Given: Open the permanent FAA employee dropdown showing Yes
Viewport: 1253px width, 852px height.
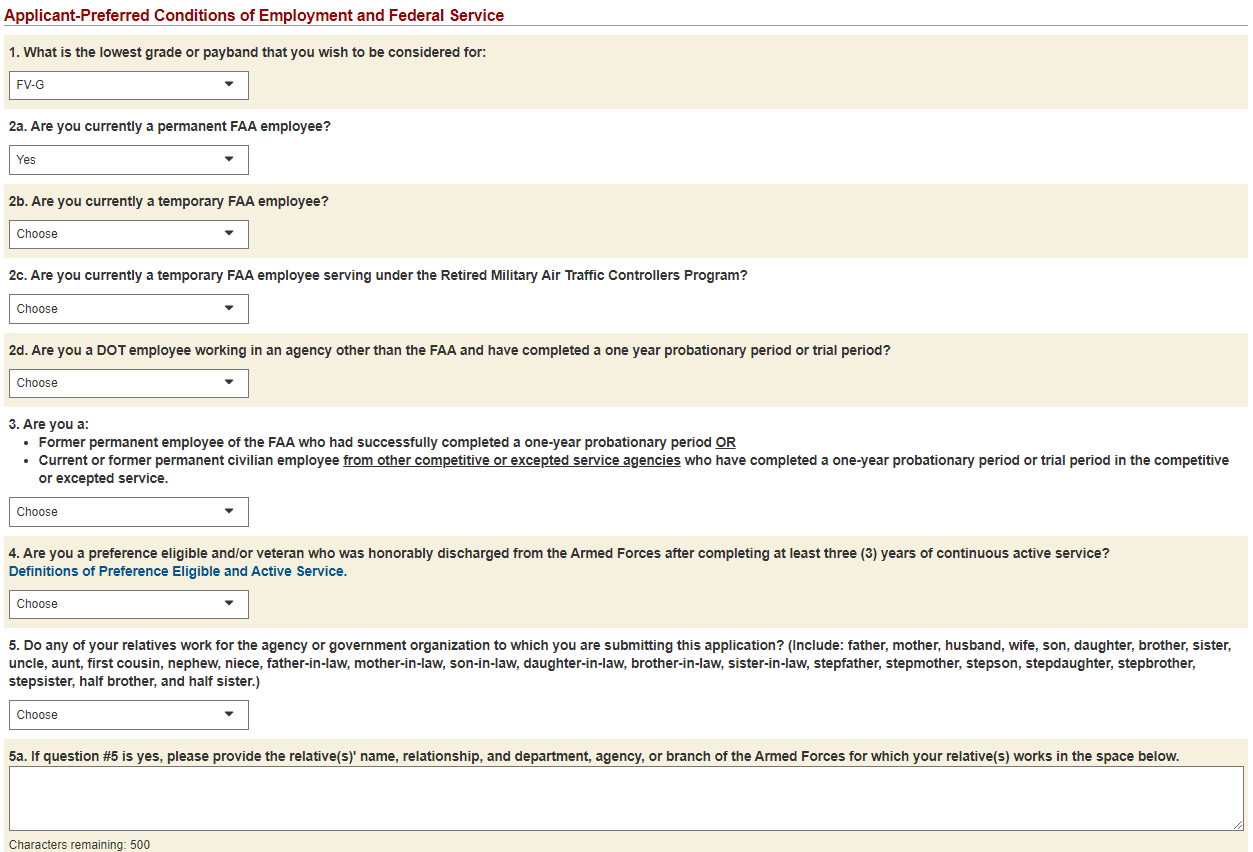Looking at the screenshot, I should (x=128, y=160).
